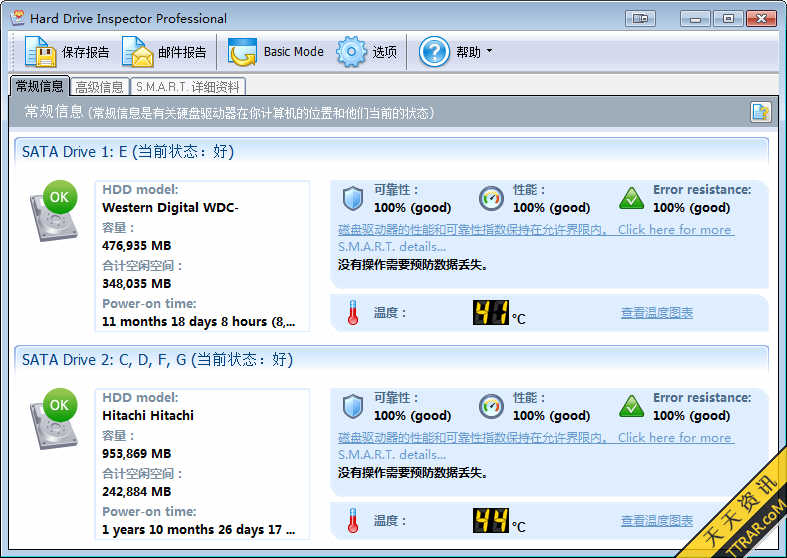Click the 选项 text label
The image size is (787, 558).
point(384,52)
